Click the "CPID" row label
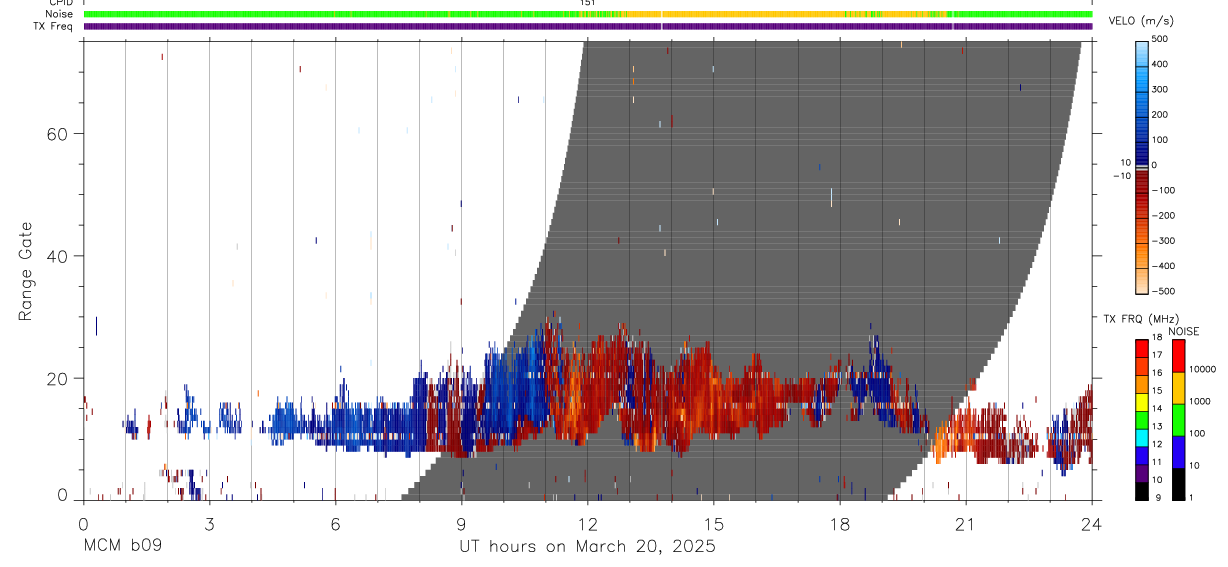 [x=59, y=3]
